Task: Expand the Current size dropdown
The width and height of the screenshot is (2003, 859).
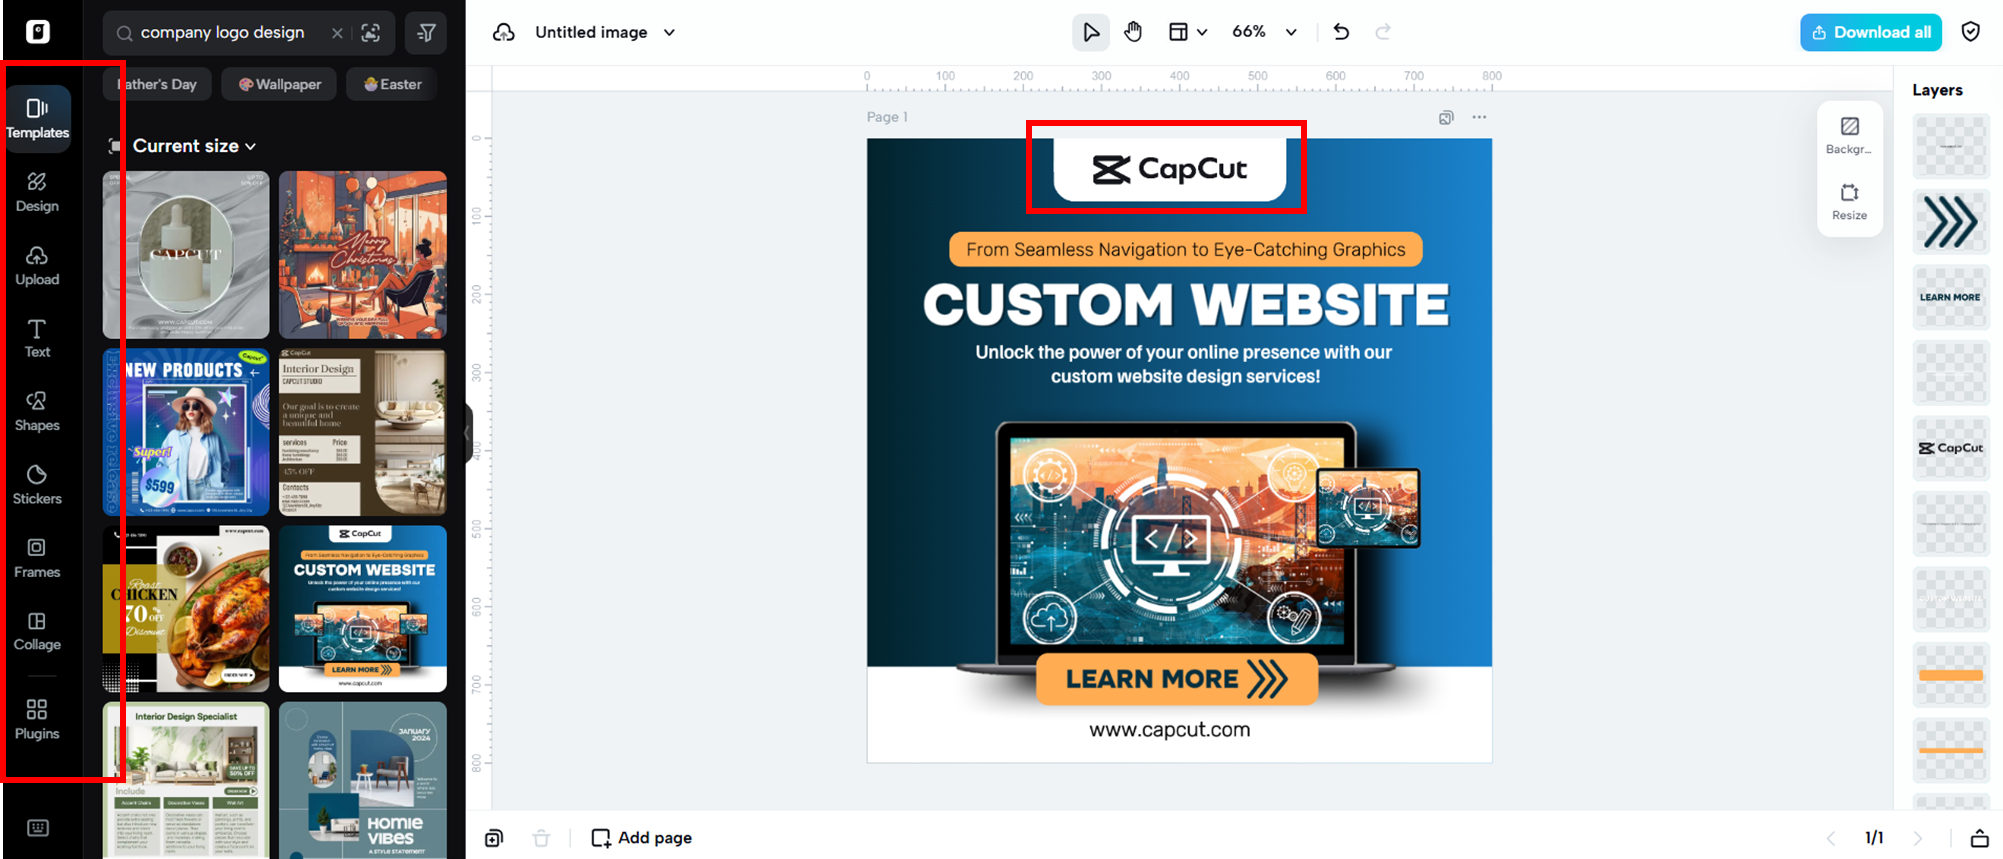Action: (195, 146)
